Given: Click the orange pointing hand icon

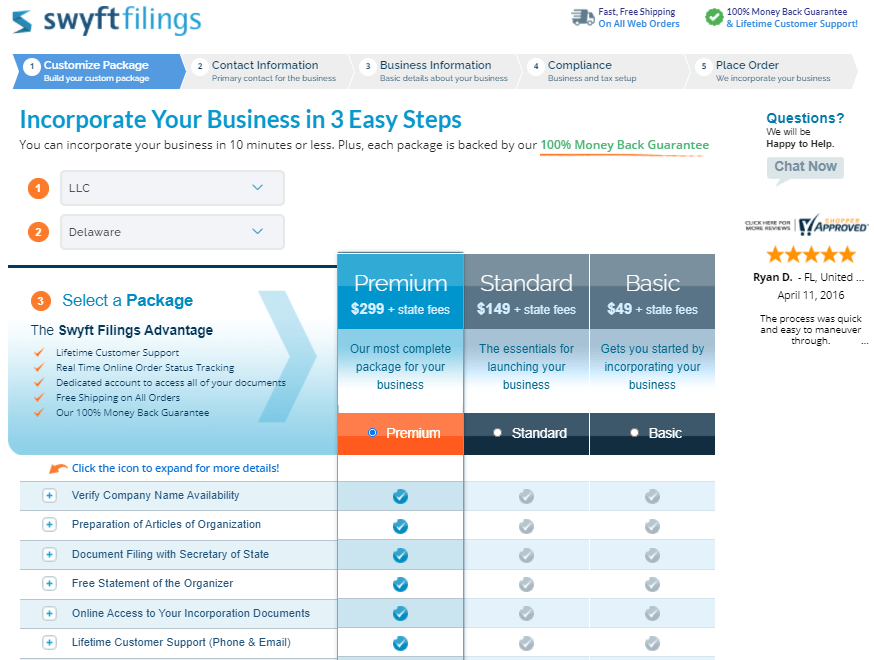Looking at the screenshot, I should tap(58, 467).
